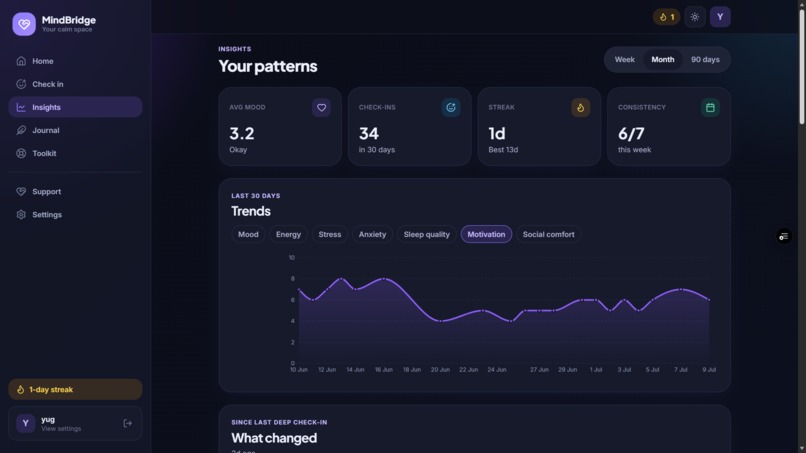Click the Toolkit lifebuoy icon in the sidebar
This screenshot has height=453, width=806.
21,154
